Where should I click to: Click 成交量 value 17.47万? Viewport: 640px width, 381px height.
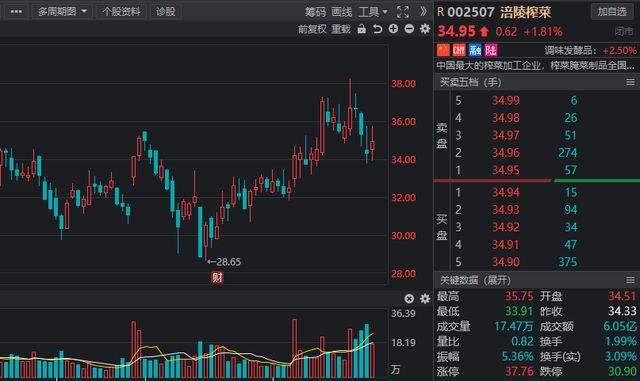pyautogui.click(x=513, y=326)
